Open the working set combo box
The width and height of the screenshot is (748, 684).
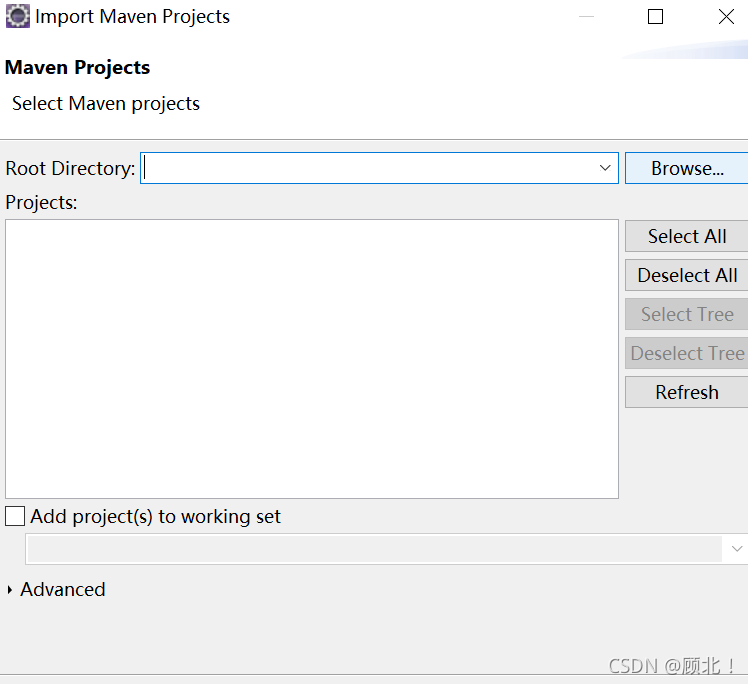387,549
